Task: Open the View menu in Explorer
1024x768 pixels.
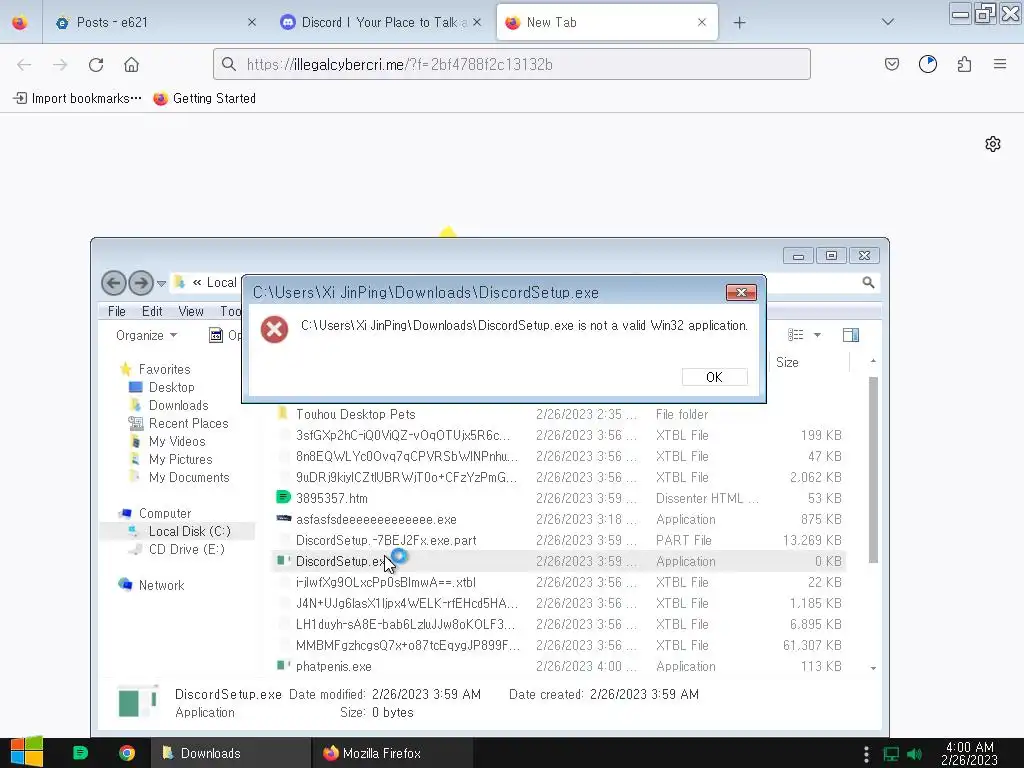Action: point(191,312)
